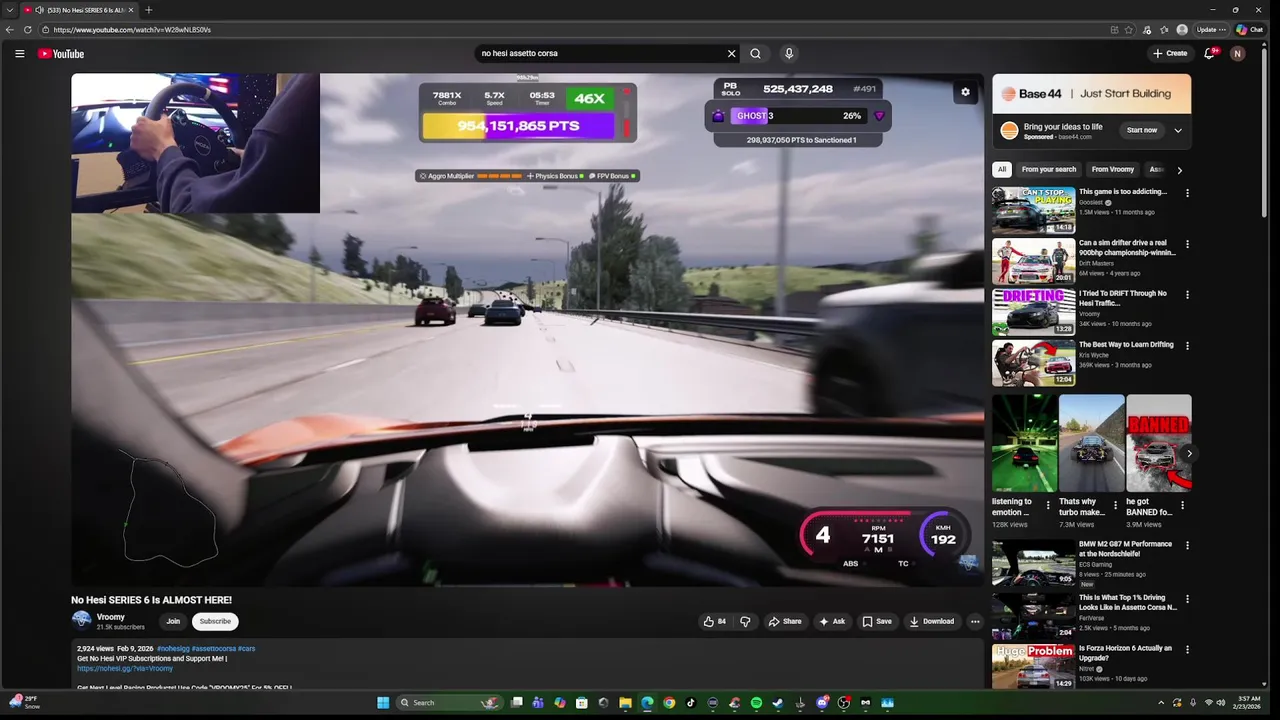Click the YouTube search input field
Viewport: 1280px width, 720px height.
(600, 53)
